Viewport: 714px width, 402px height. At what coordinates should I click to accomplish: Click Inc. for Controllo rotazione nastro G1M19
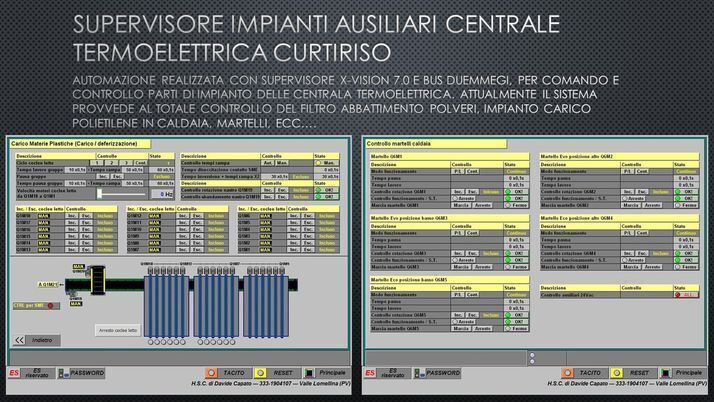pyautogui.click(x=268, y=190)
